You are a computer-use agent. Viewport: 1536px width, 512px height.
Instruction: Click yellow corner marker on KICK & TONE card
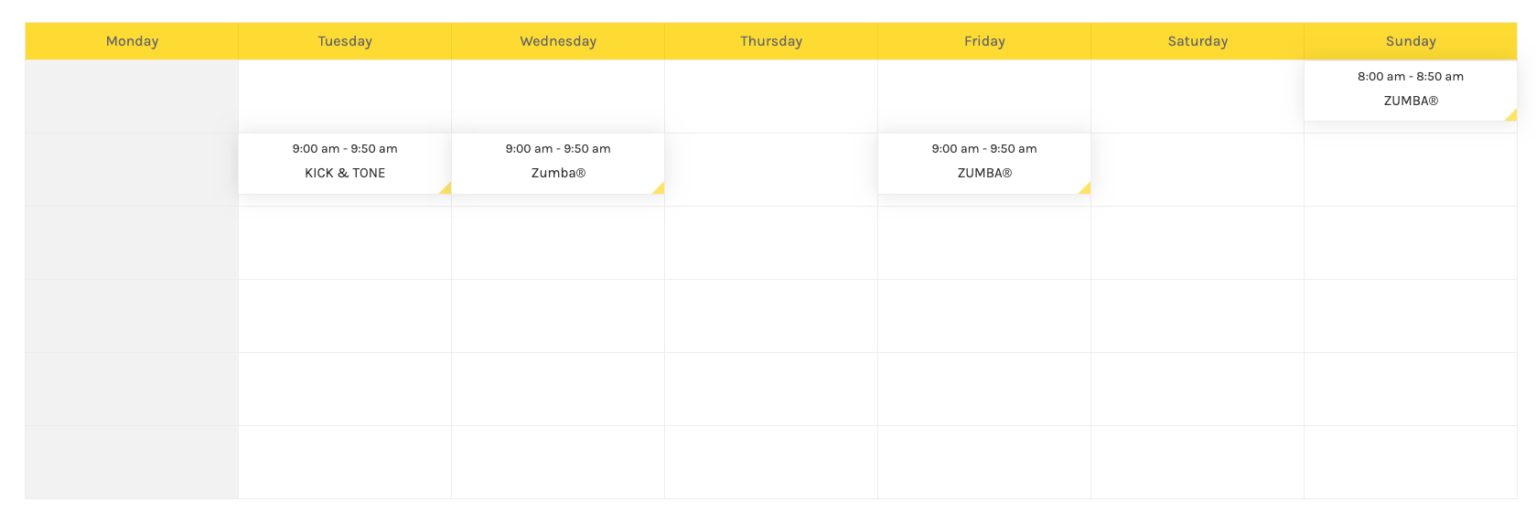point(446,188)
